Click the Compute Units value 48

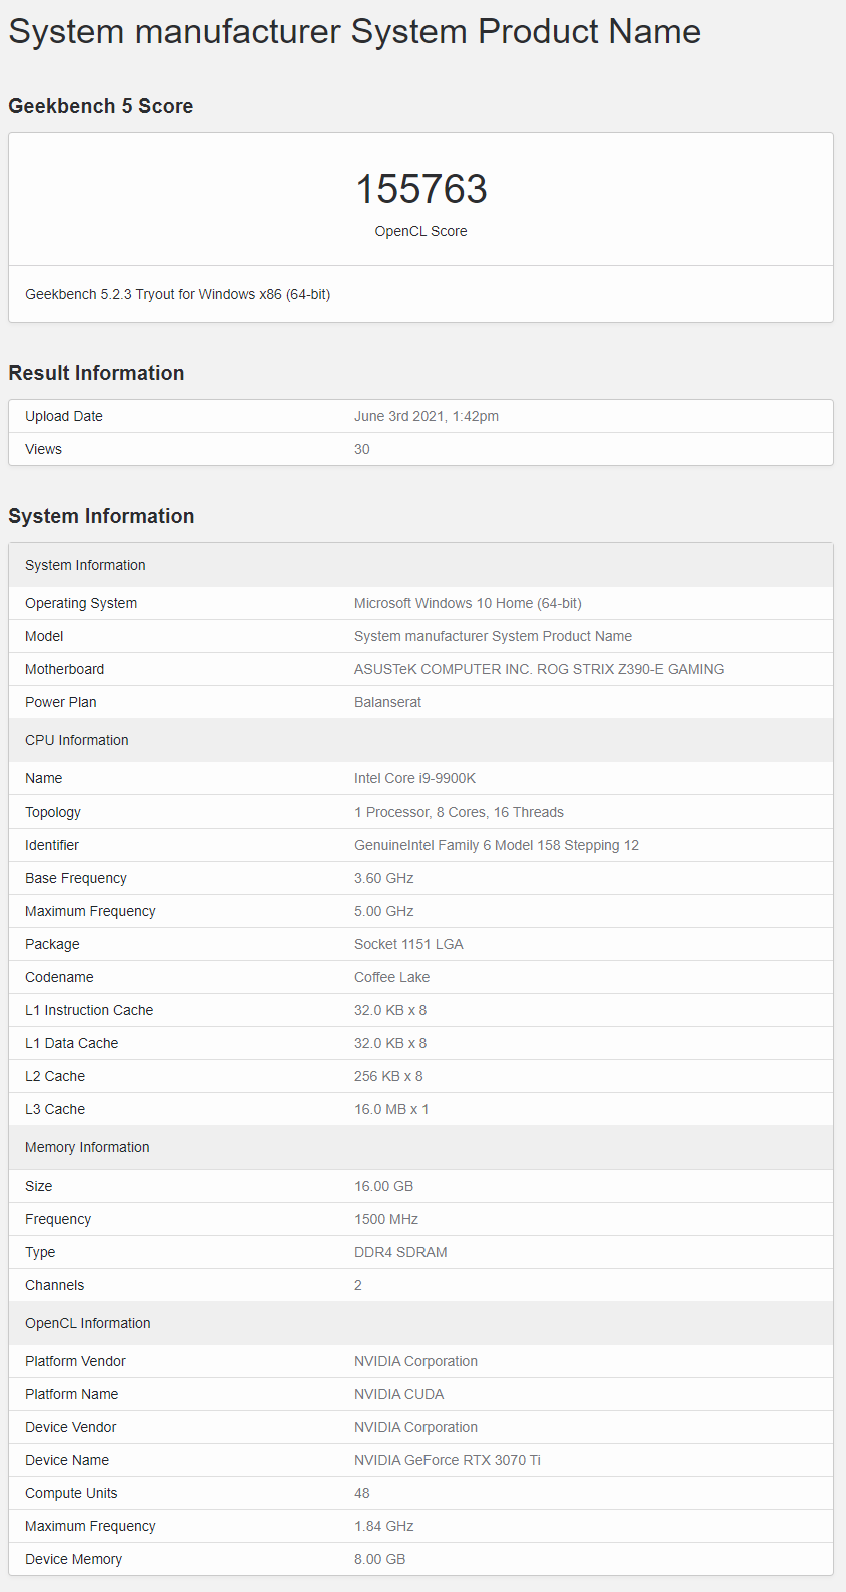[x=362, y=1493]
